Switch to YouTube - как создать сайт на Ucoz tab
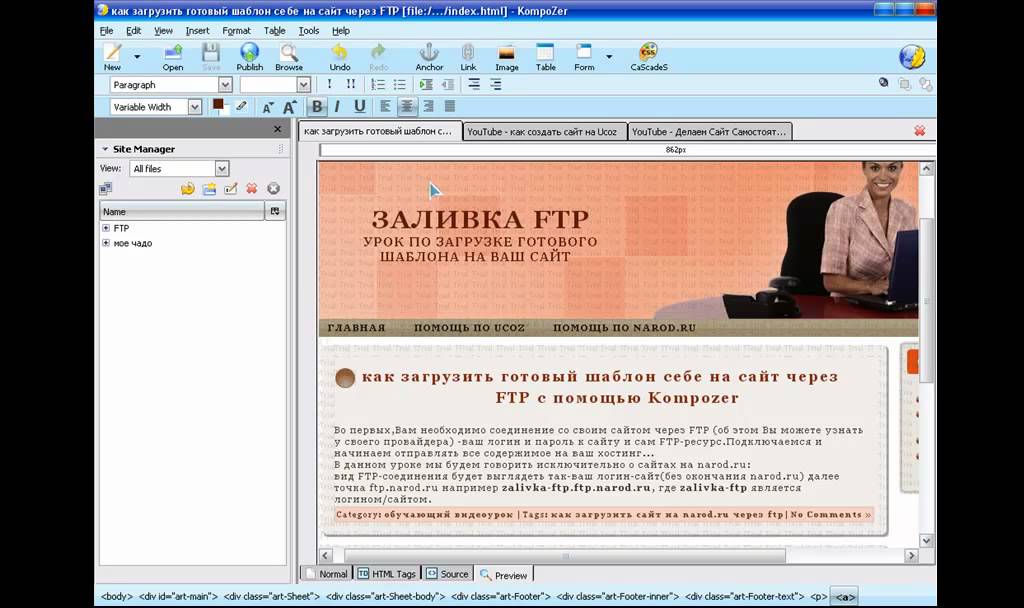The image size is (1024, 608). click(545, 131)
